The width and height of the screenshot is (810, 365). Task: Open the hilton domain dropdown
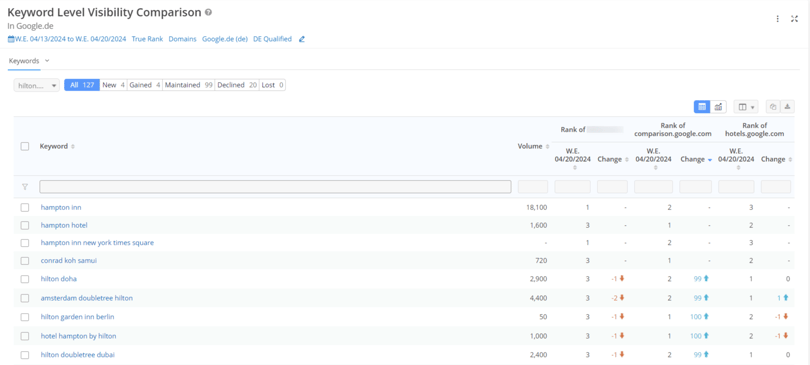[x=37, y=86]
